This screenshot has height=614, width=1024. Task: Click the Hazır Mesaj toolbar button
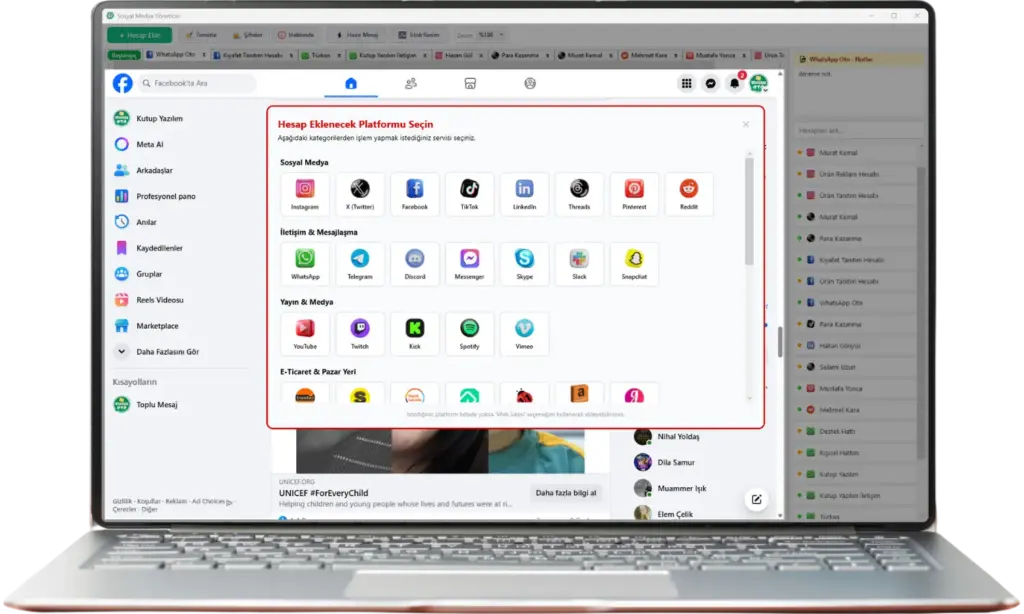pos(357,35)
